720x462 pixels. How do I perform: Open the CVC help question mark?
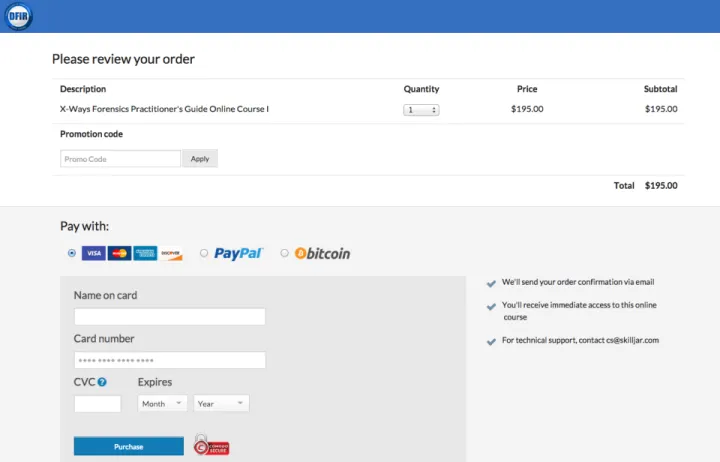point(102,382)
